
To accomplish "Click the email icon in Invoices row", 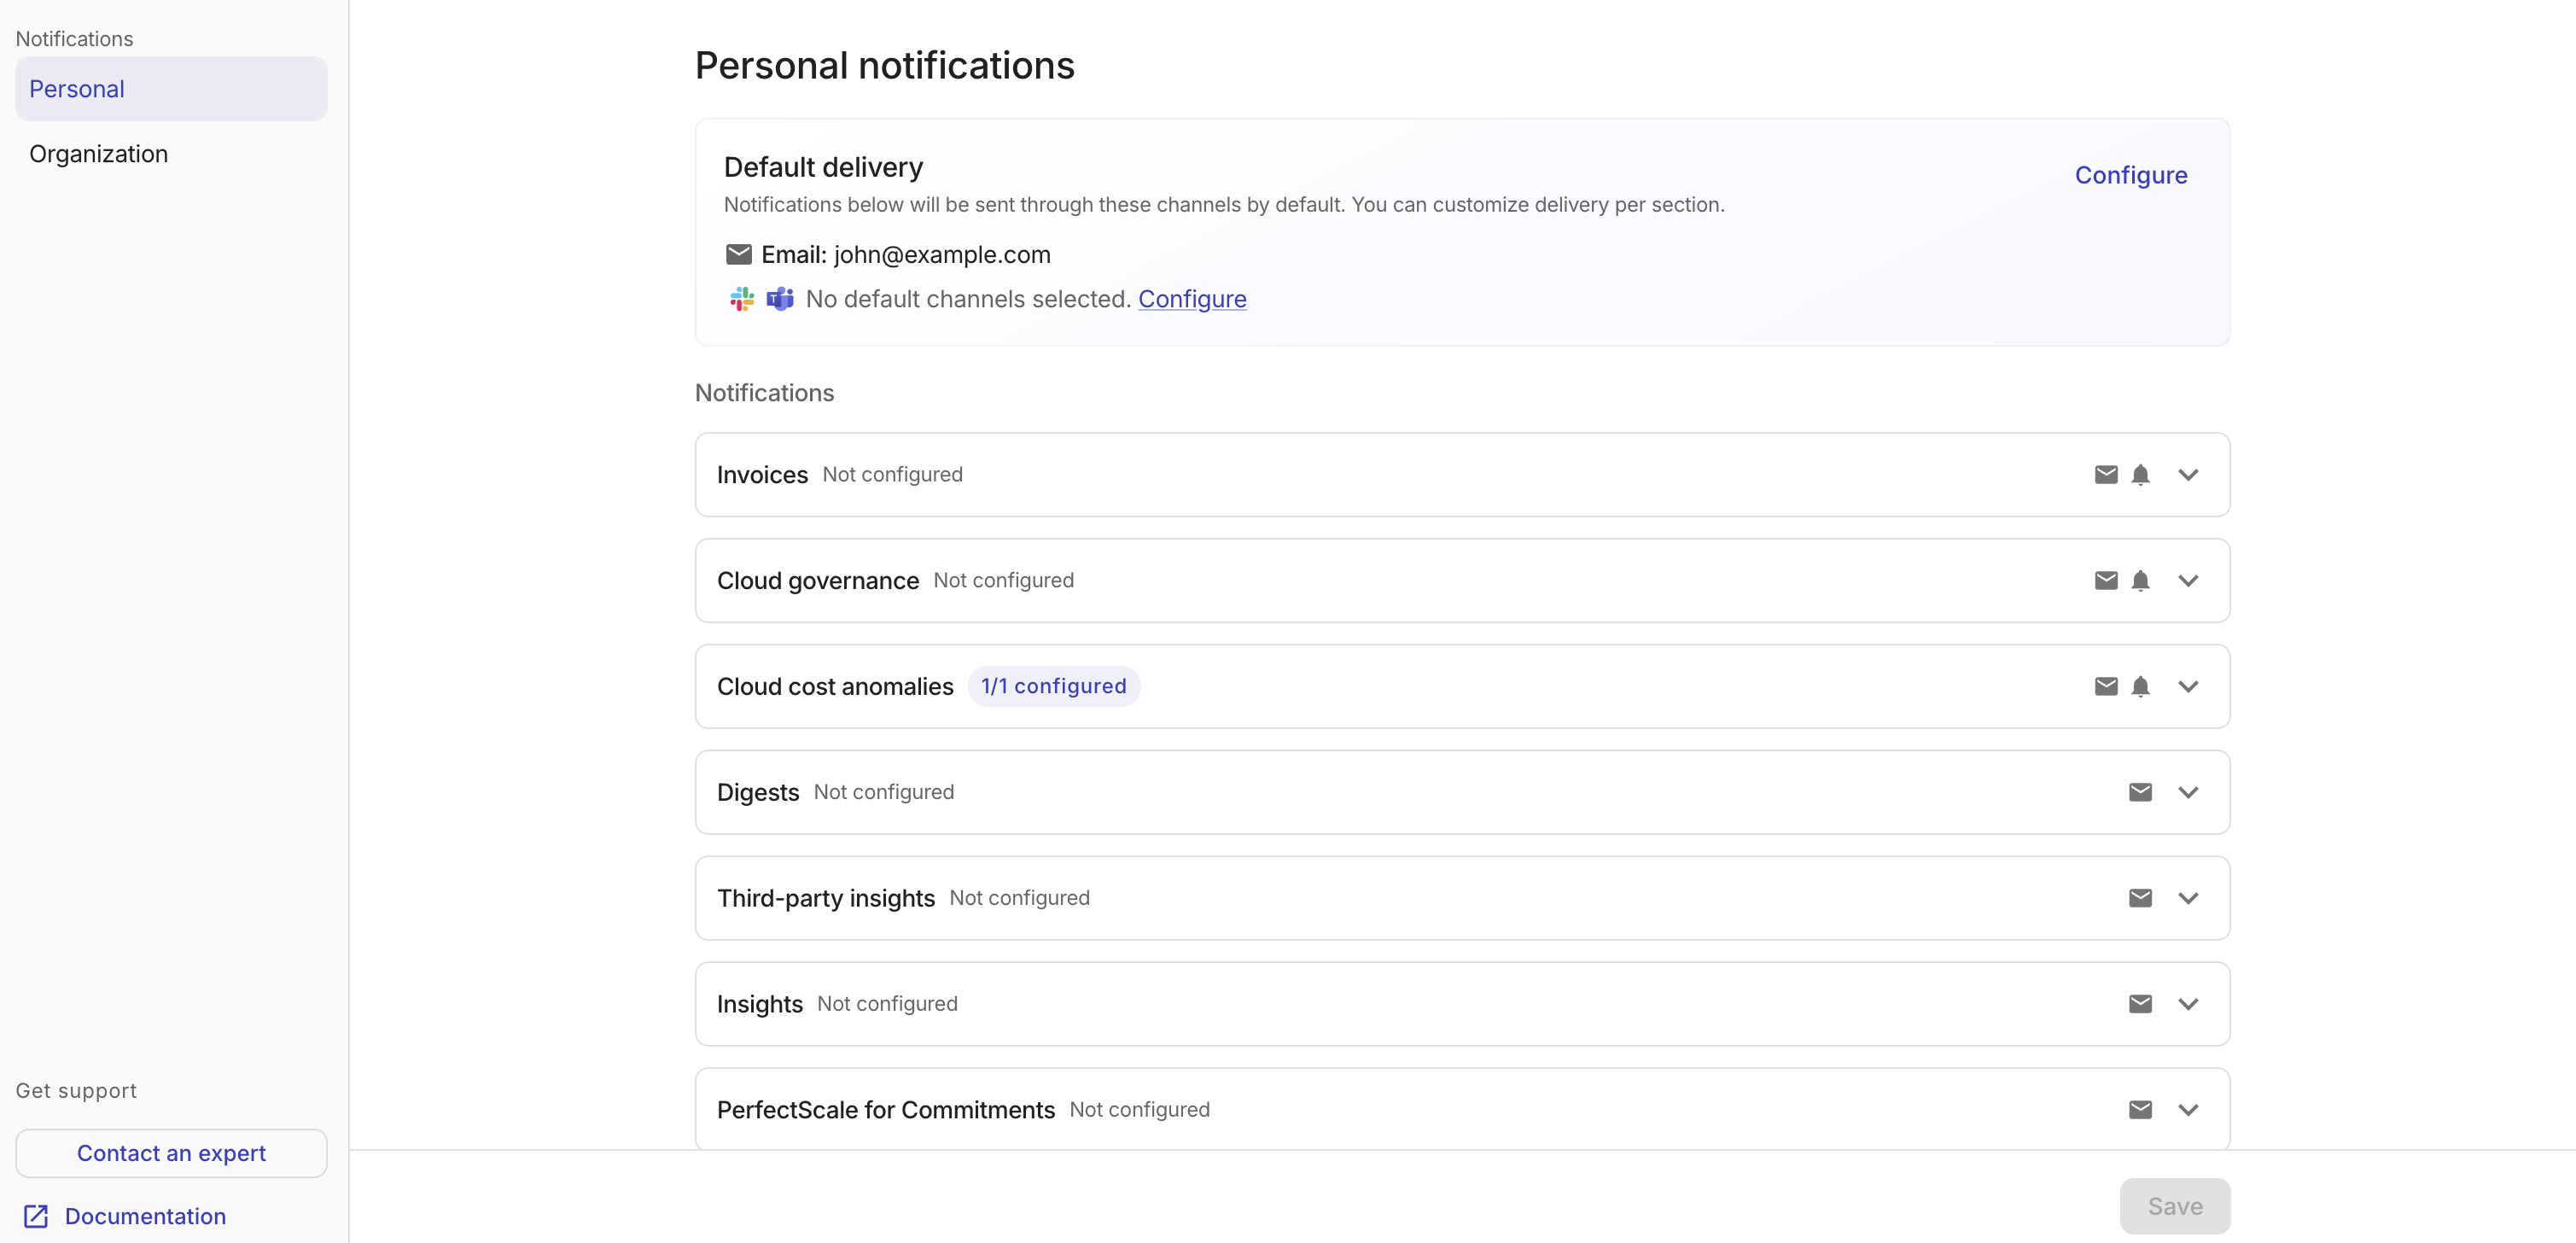I will (2106, 474).
